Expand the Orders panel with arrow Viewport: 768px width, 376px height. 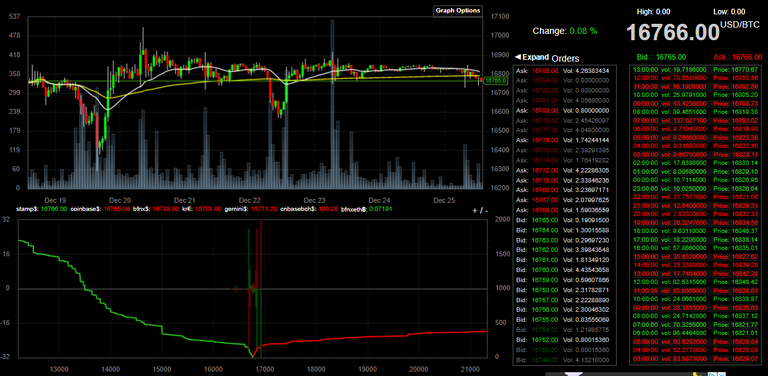(x=531, y=57)
